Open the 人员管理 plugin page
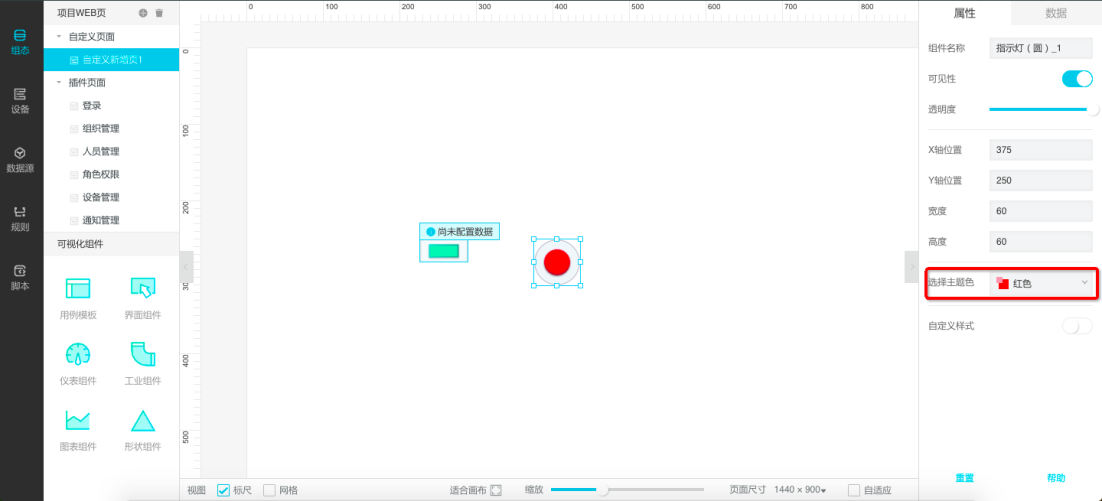Viewport: 1102px width, 501px height. click(101, 151)
